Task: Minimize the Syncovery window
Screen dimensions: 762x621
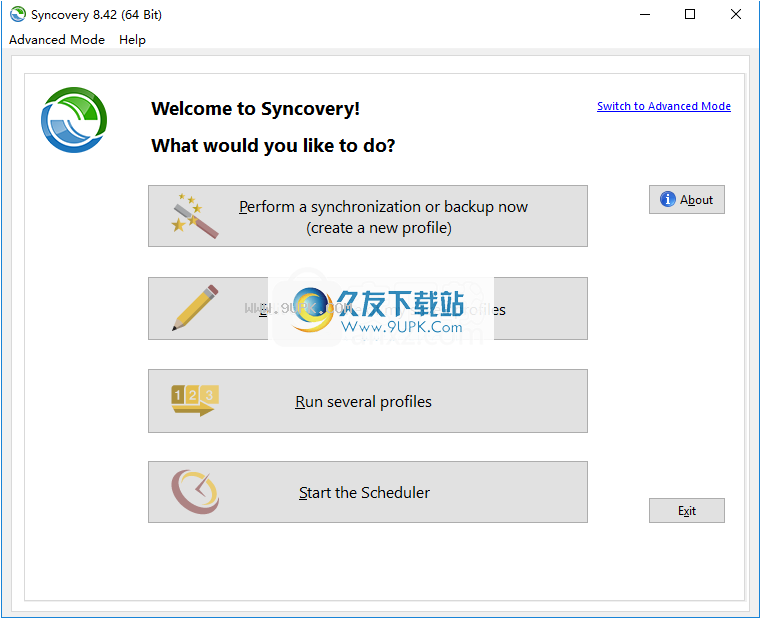Action: pos(645,14)
